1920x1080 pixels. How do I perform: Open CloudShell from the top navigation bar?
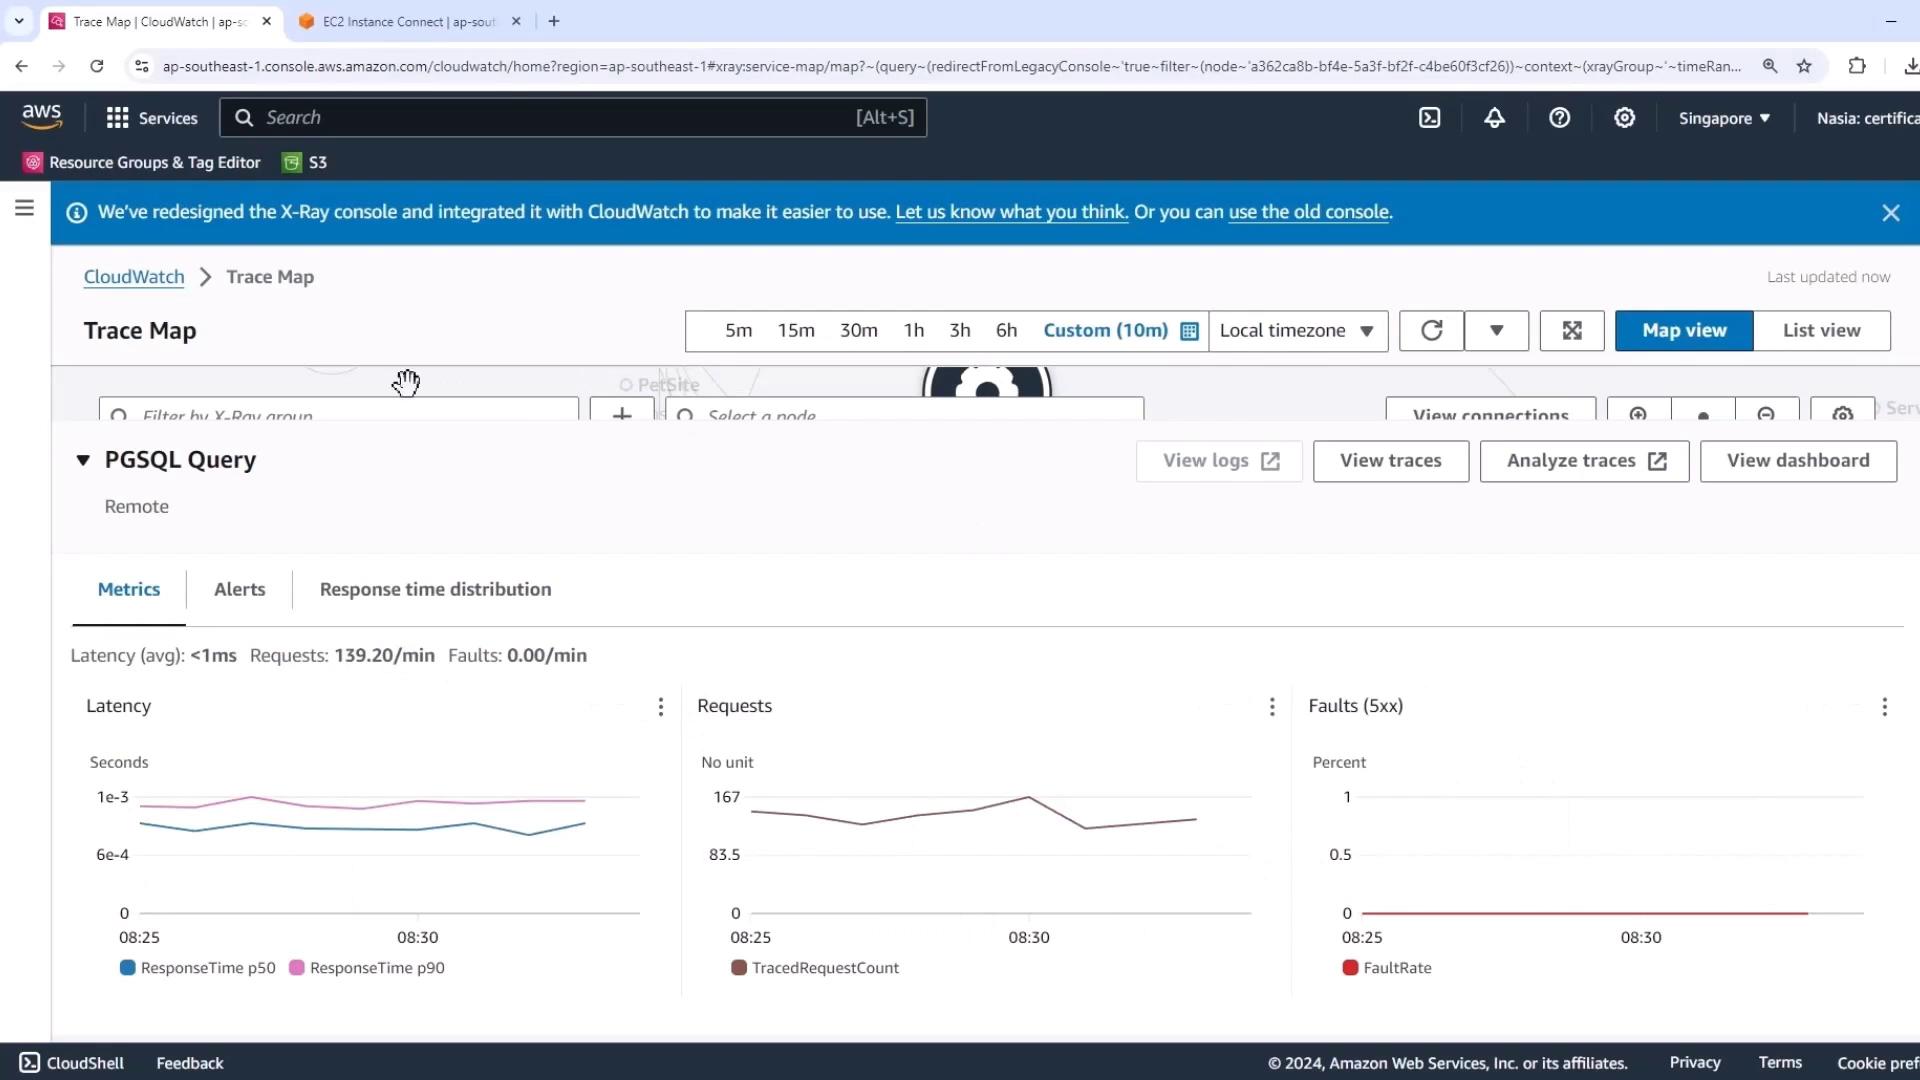(x=1430, y=118)
